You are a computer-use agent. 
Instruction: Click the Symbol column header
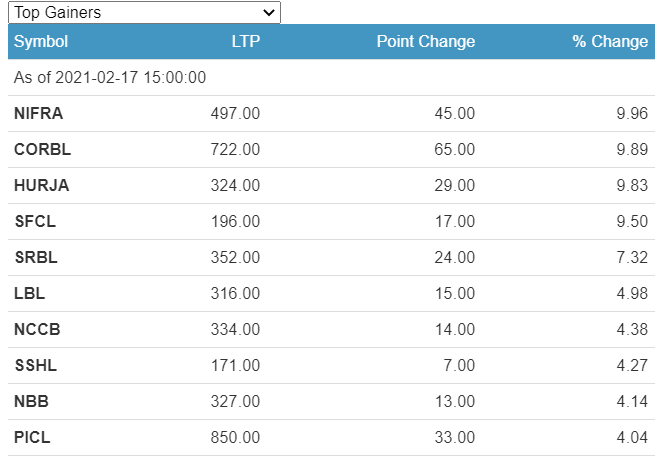tap(41, 42)
